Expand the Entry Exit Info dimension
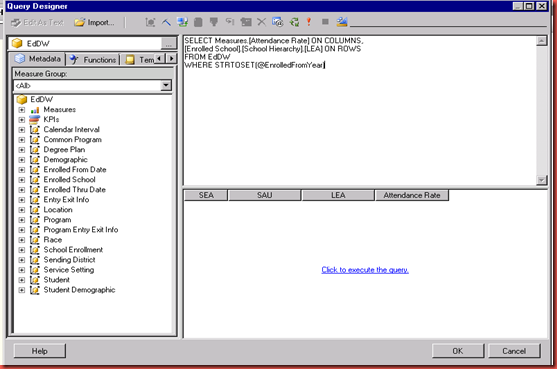The width and height of the screenshot is (557, 369). (22, 200)
